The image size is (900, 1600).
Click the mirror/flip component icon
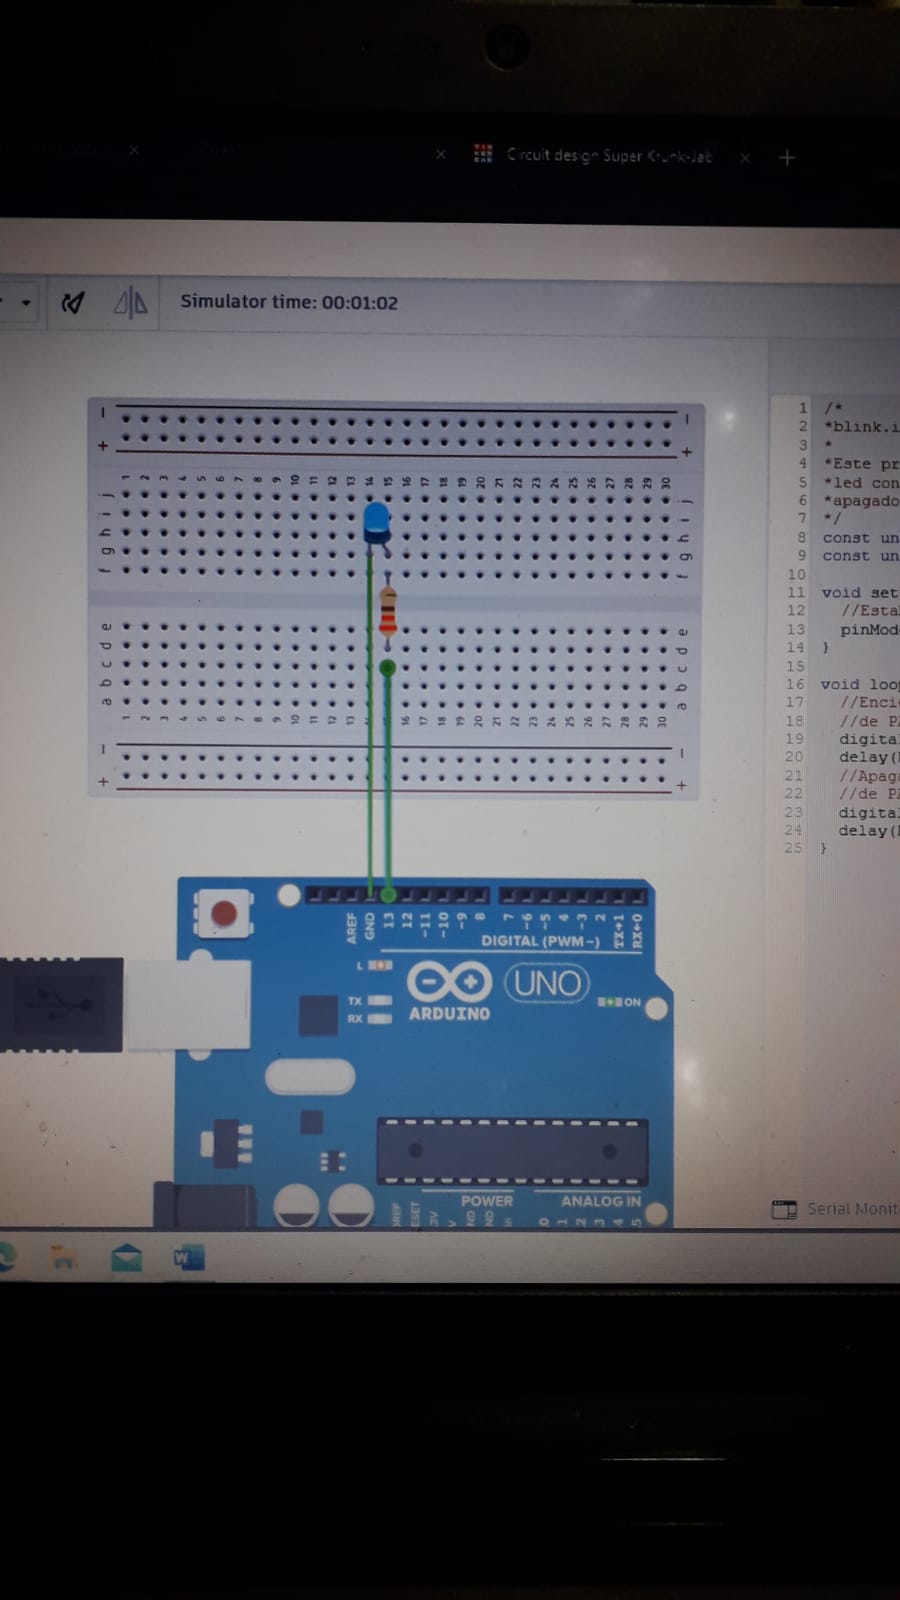[x=130, y=302]
